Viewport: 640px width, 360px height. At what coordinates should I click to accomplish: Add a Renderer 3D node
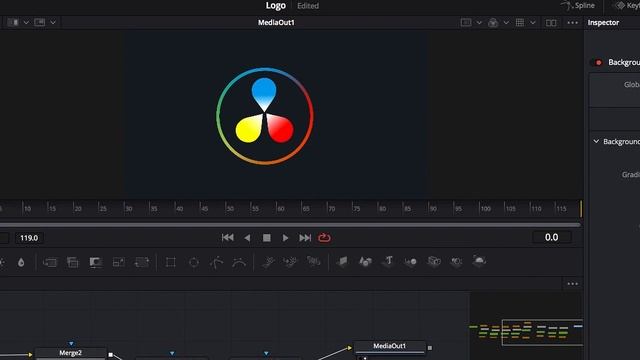coord(479,261)
